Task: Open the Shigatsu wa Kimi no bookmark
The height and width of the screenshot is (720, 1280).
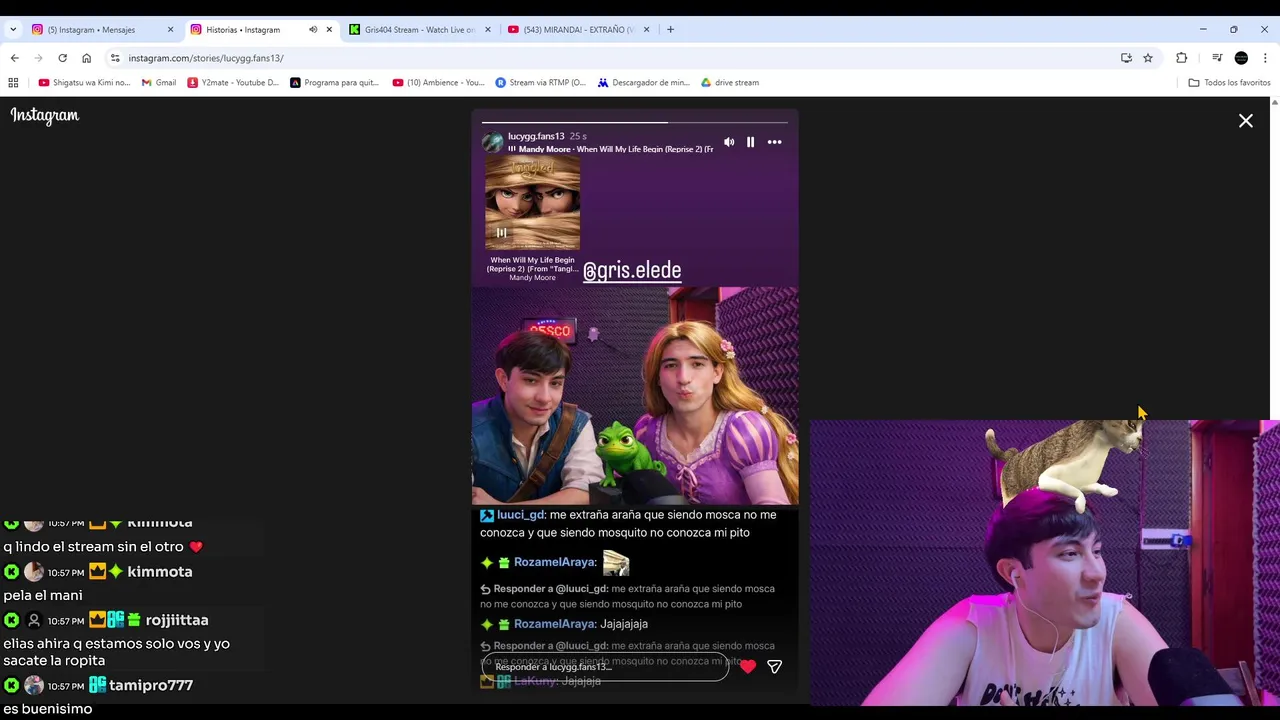Action: coord(84,83)
